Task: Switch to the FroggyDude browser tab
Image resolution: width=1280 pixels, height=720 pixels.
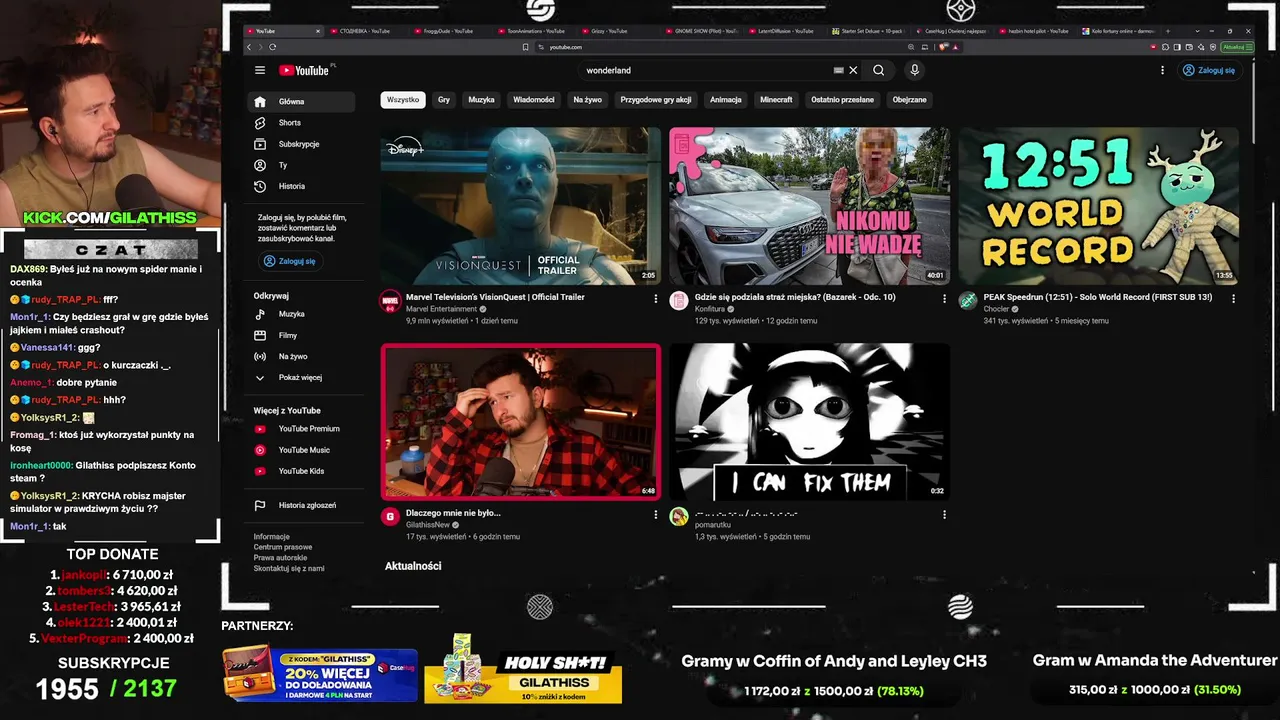Action: coord(449,31)
